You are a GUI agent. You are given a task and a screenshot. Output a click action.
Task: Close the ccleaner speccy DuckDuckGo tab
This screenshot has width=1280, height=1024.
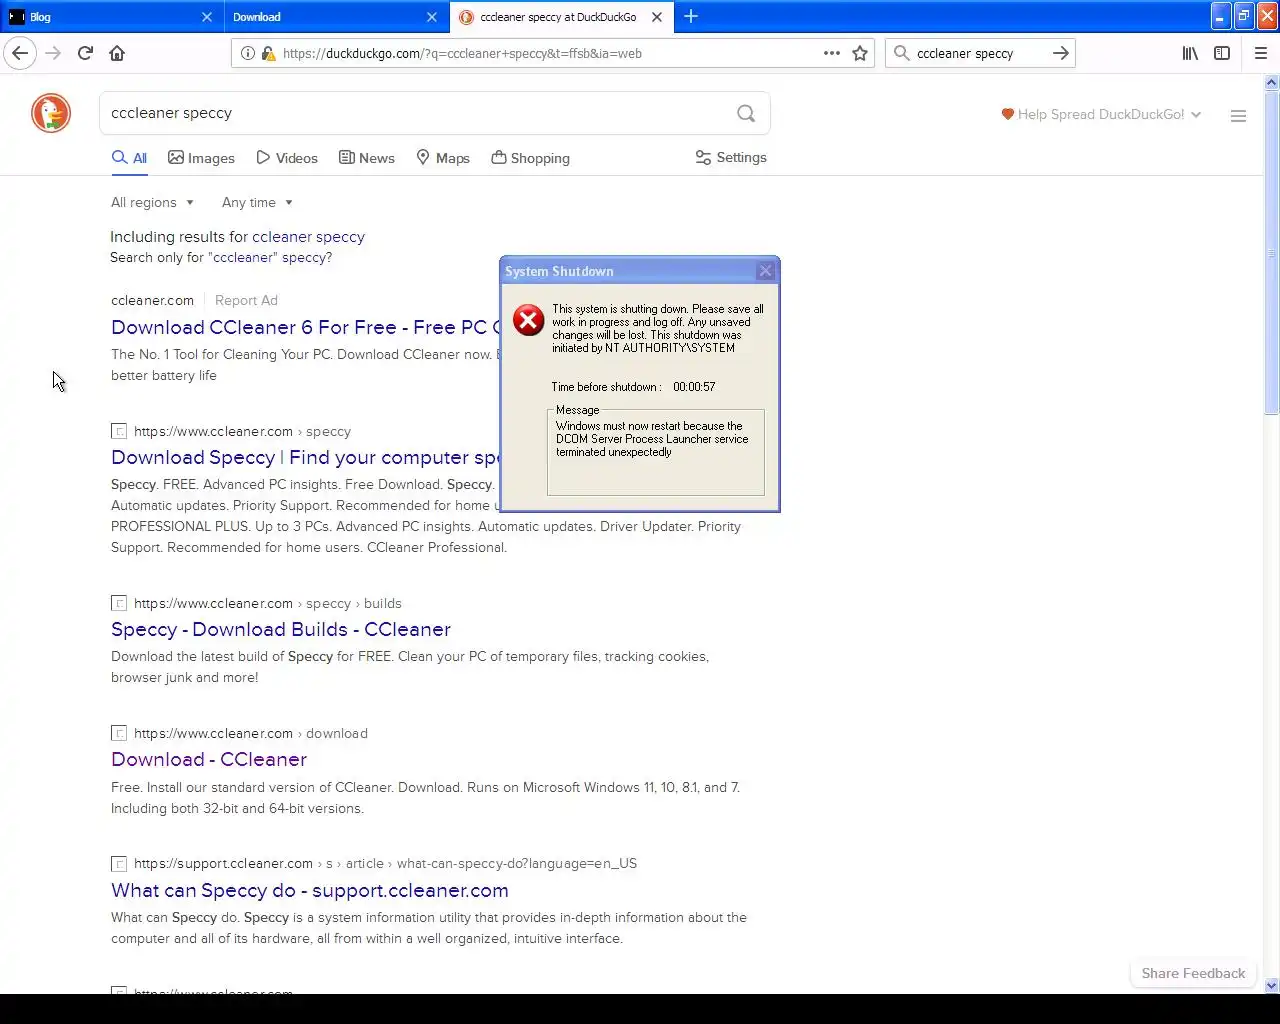pos(657,17)
